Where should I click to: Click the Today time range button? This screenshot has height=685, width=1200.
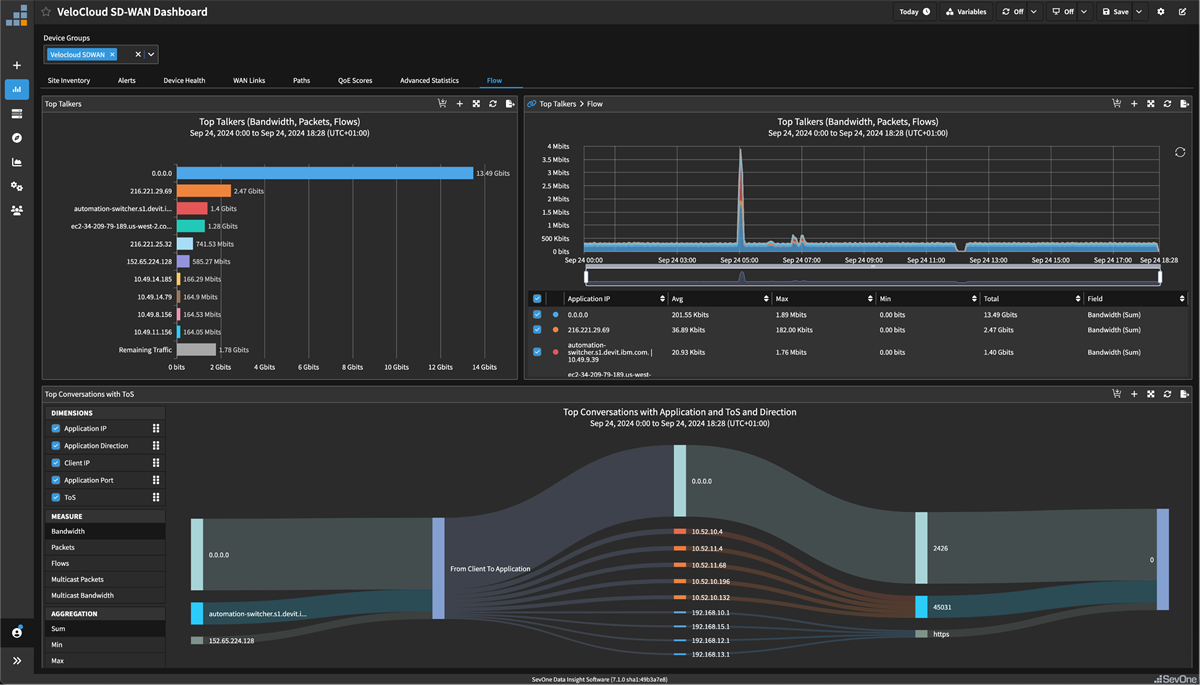coord(915,11)
